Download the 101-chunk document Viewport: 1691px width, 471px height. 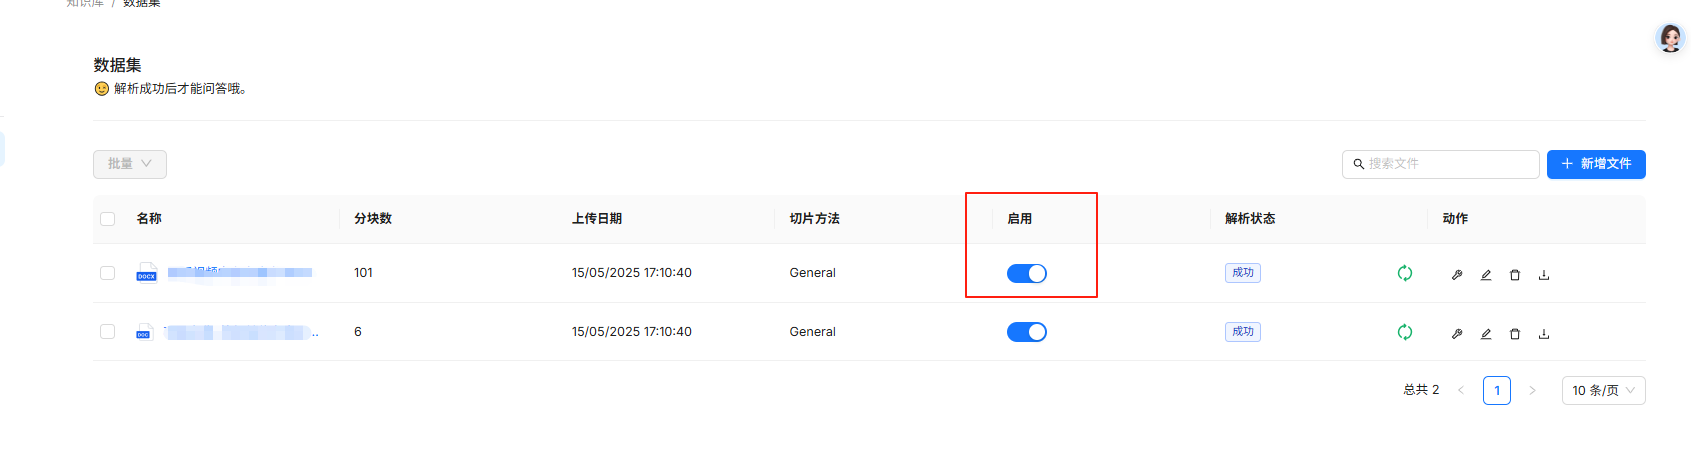coord(1544,274)
